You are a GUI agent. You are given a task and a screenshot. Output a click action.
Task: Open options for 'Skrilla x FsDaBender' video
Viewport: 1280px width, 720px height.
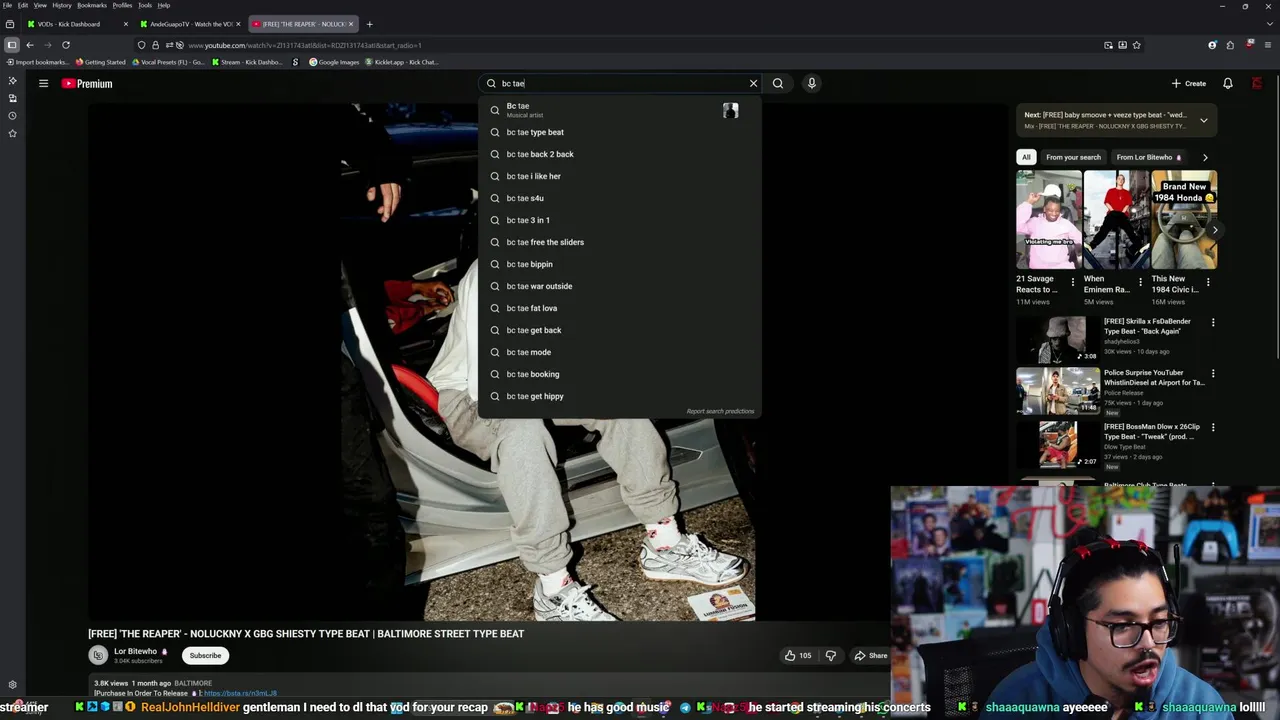1213,322
